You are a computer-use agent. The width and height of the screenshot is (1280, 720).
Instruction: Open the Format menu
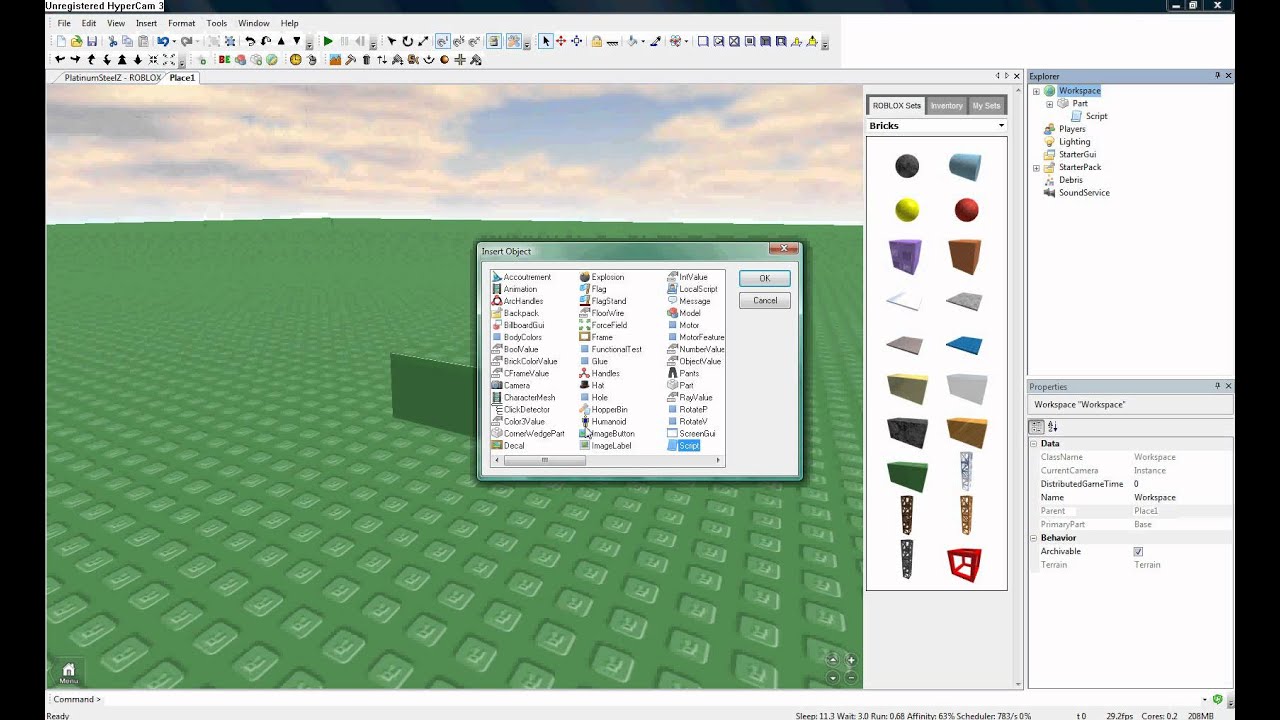(x=181, y=23)
